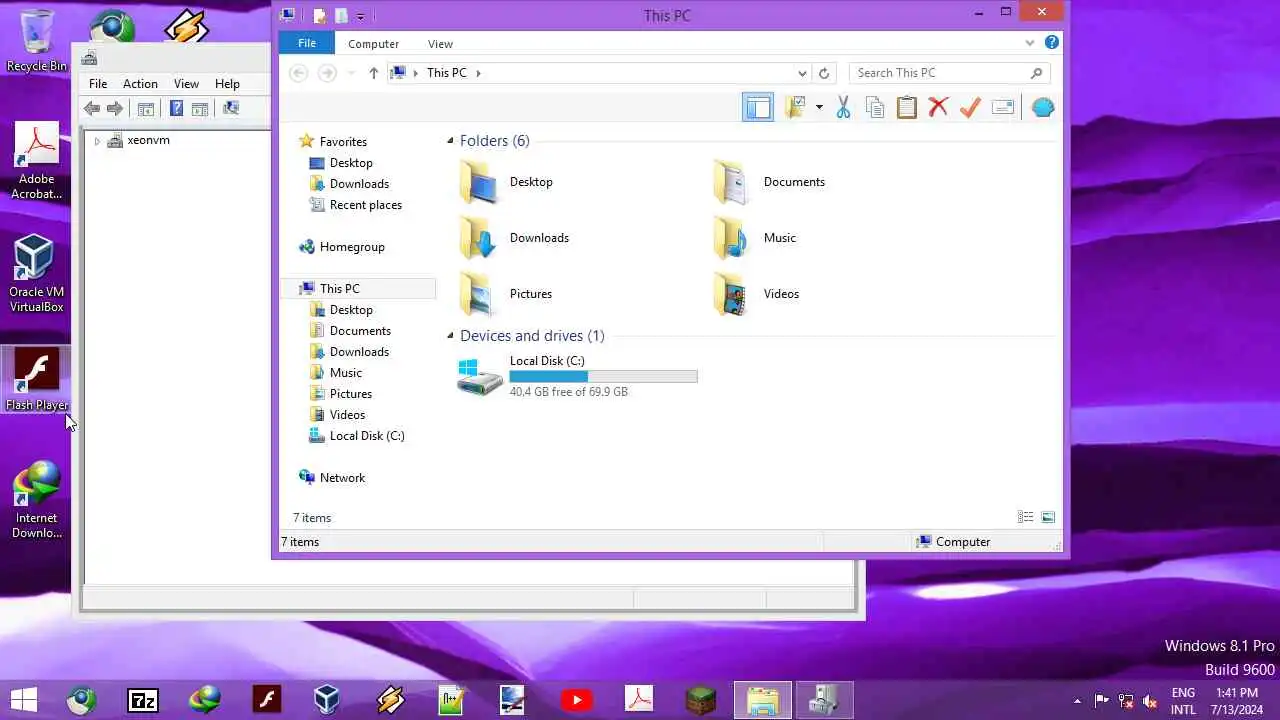Click the folder options icon in toolbar
This screenshot has height=720, width=1280.
tap(796, 108)
